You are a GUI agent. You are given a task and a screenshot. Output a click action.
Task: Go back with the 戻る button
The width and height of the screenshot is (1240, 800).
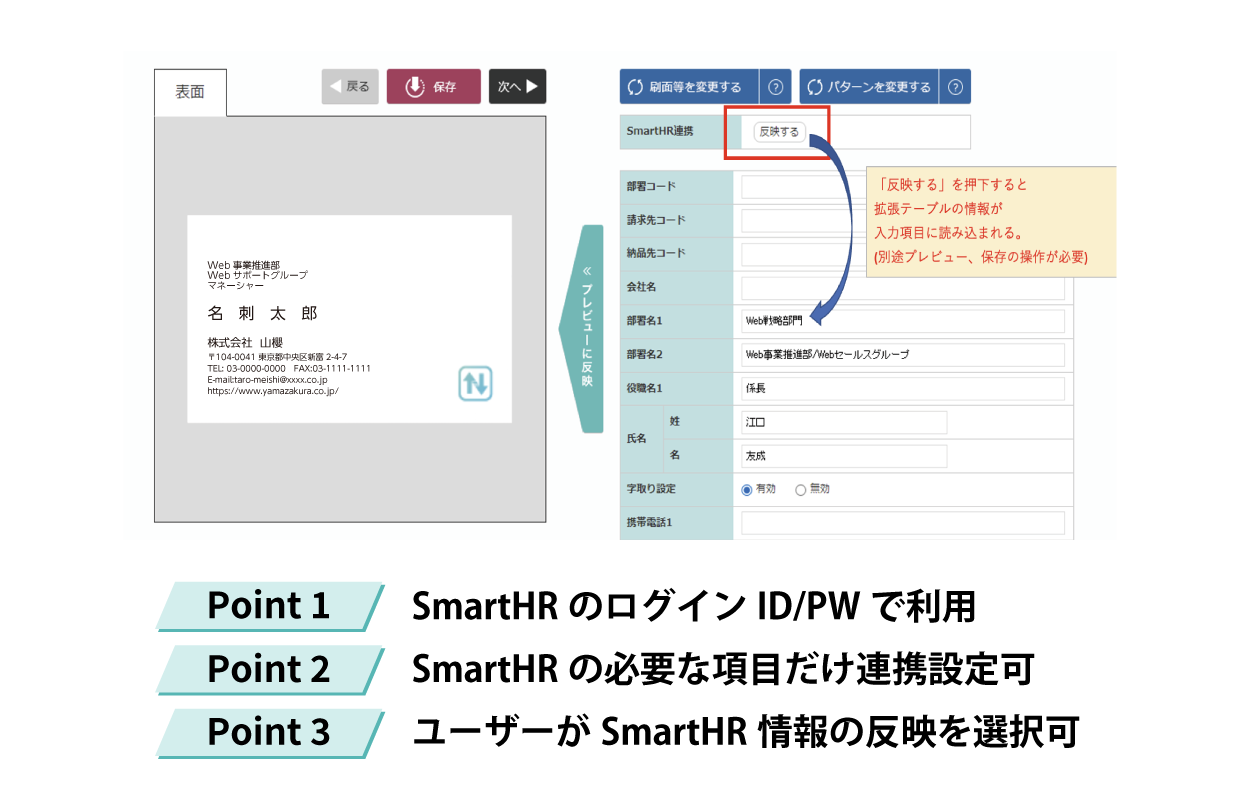tap(350, 87)
